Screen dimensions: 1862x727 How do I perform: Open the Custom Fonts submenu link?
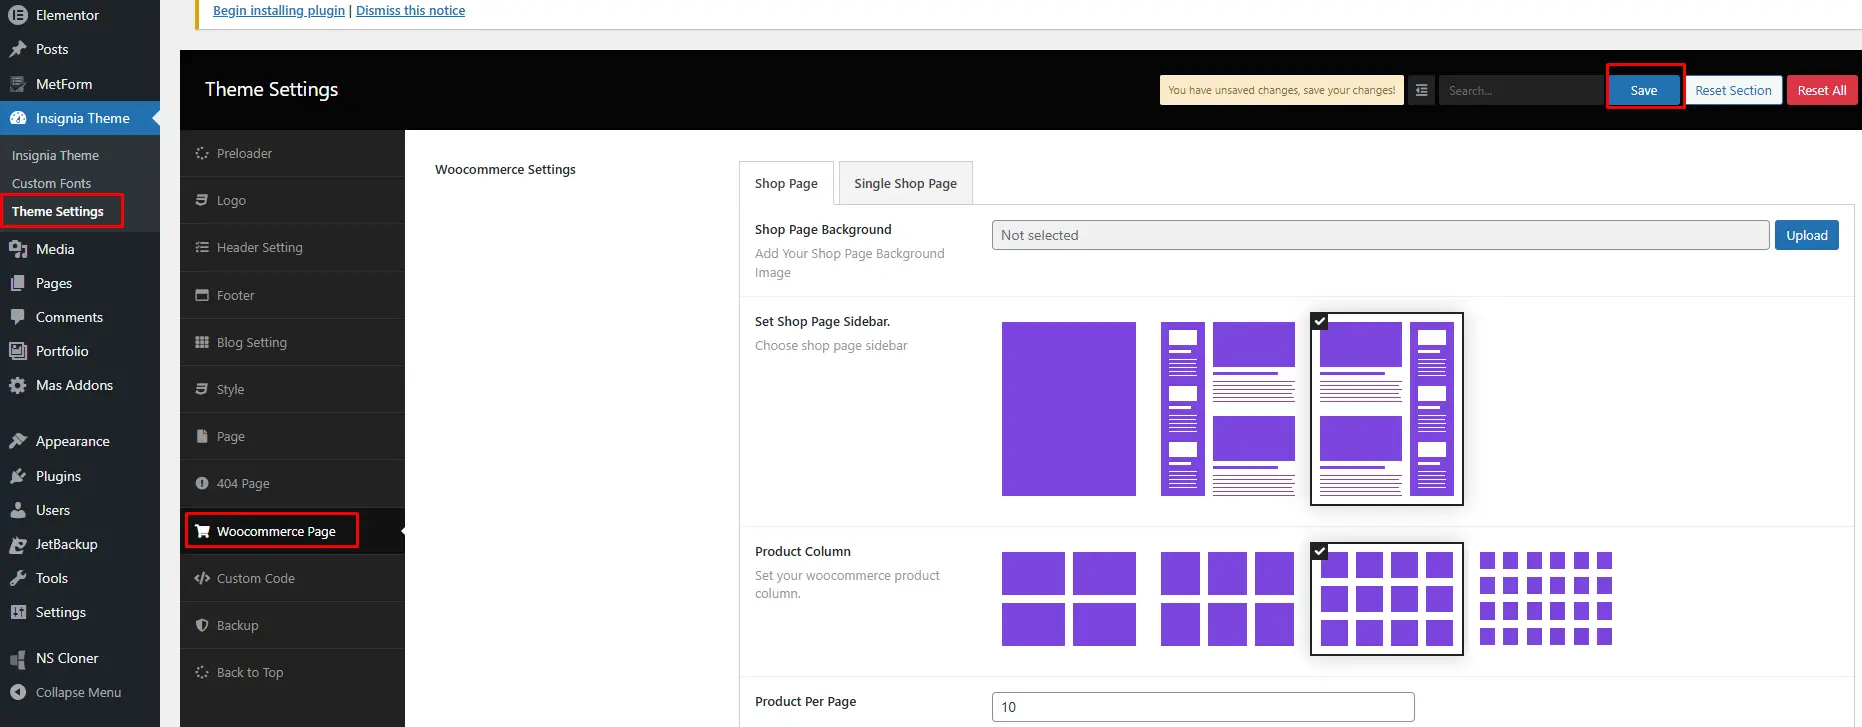click(x=52, y=183)
